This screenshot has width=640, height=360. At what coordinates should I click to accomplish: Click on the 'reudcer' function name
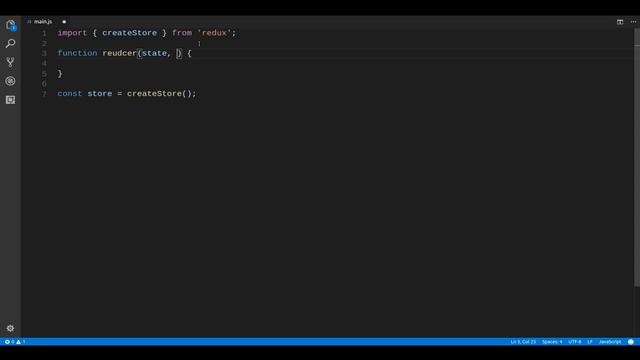(120, 53)
